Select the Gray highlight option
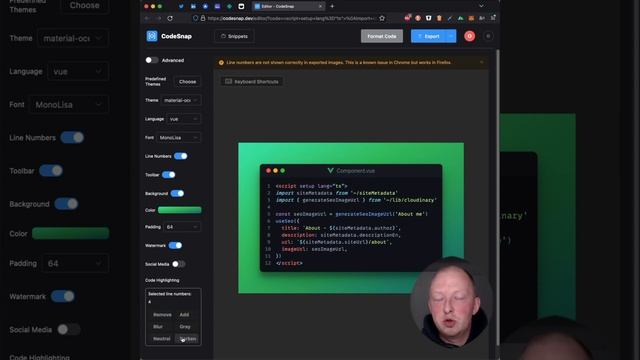The image size is (640, 360). 185,327
